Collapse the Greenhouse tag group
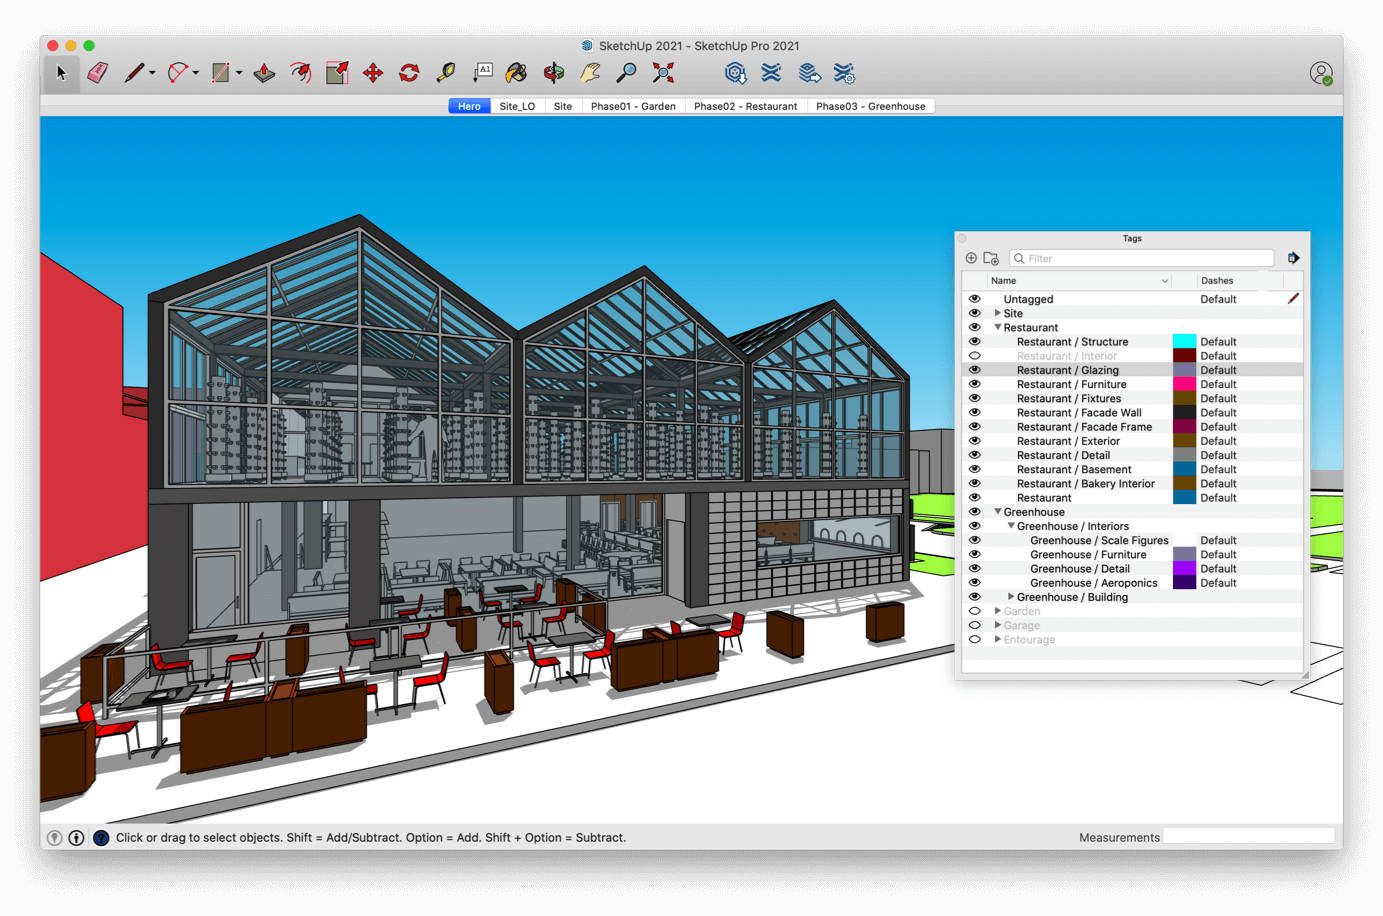1383x916 pixels. [x=997, y=511]
